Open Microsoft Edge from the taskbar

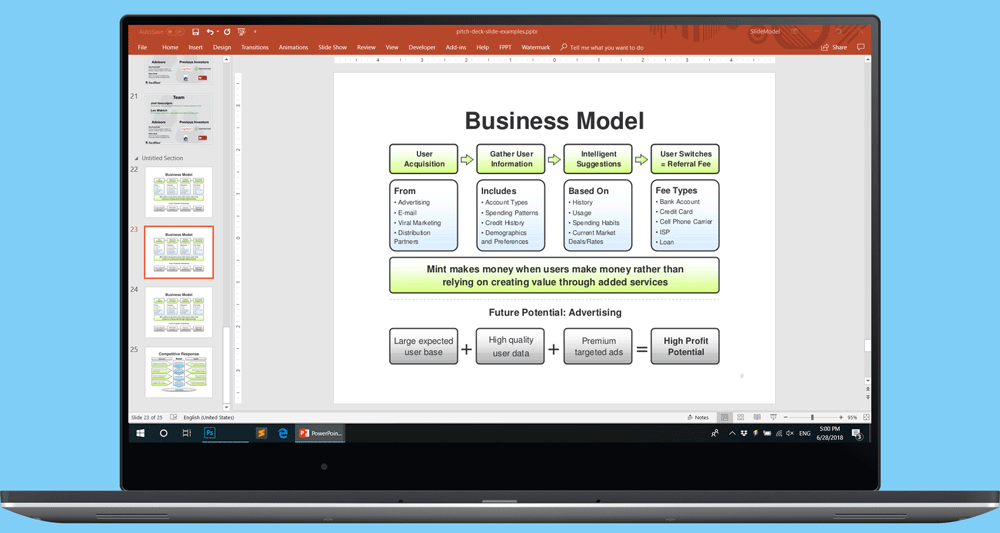click(283, 433)
